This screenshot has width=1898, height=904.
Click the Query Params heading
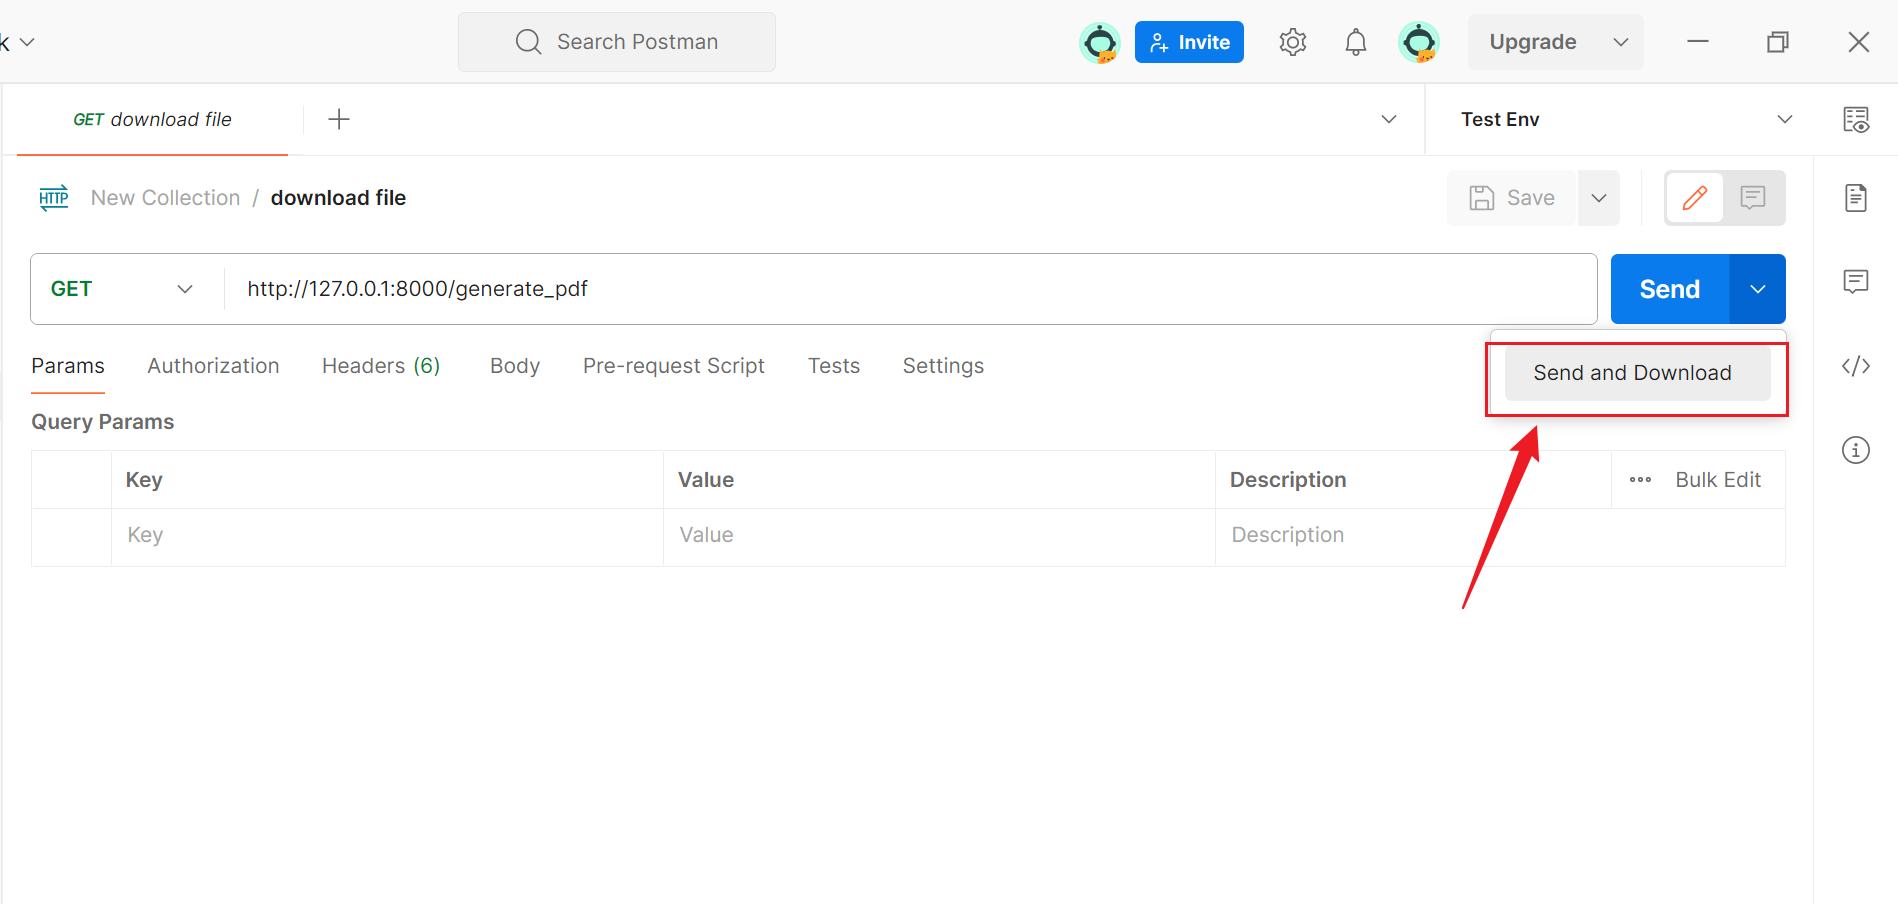pos(103,422)
